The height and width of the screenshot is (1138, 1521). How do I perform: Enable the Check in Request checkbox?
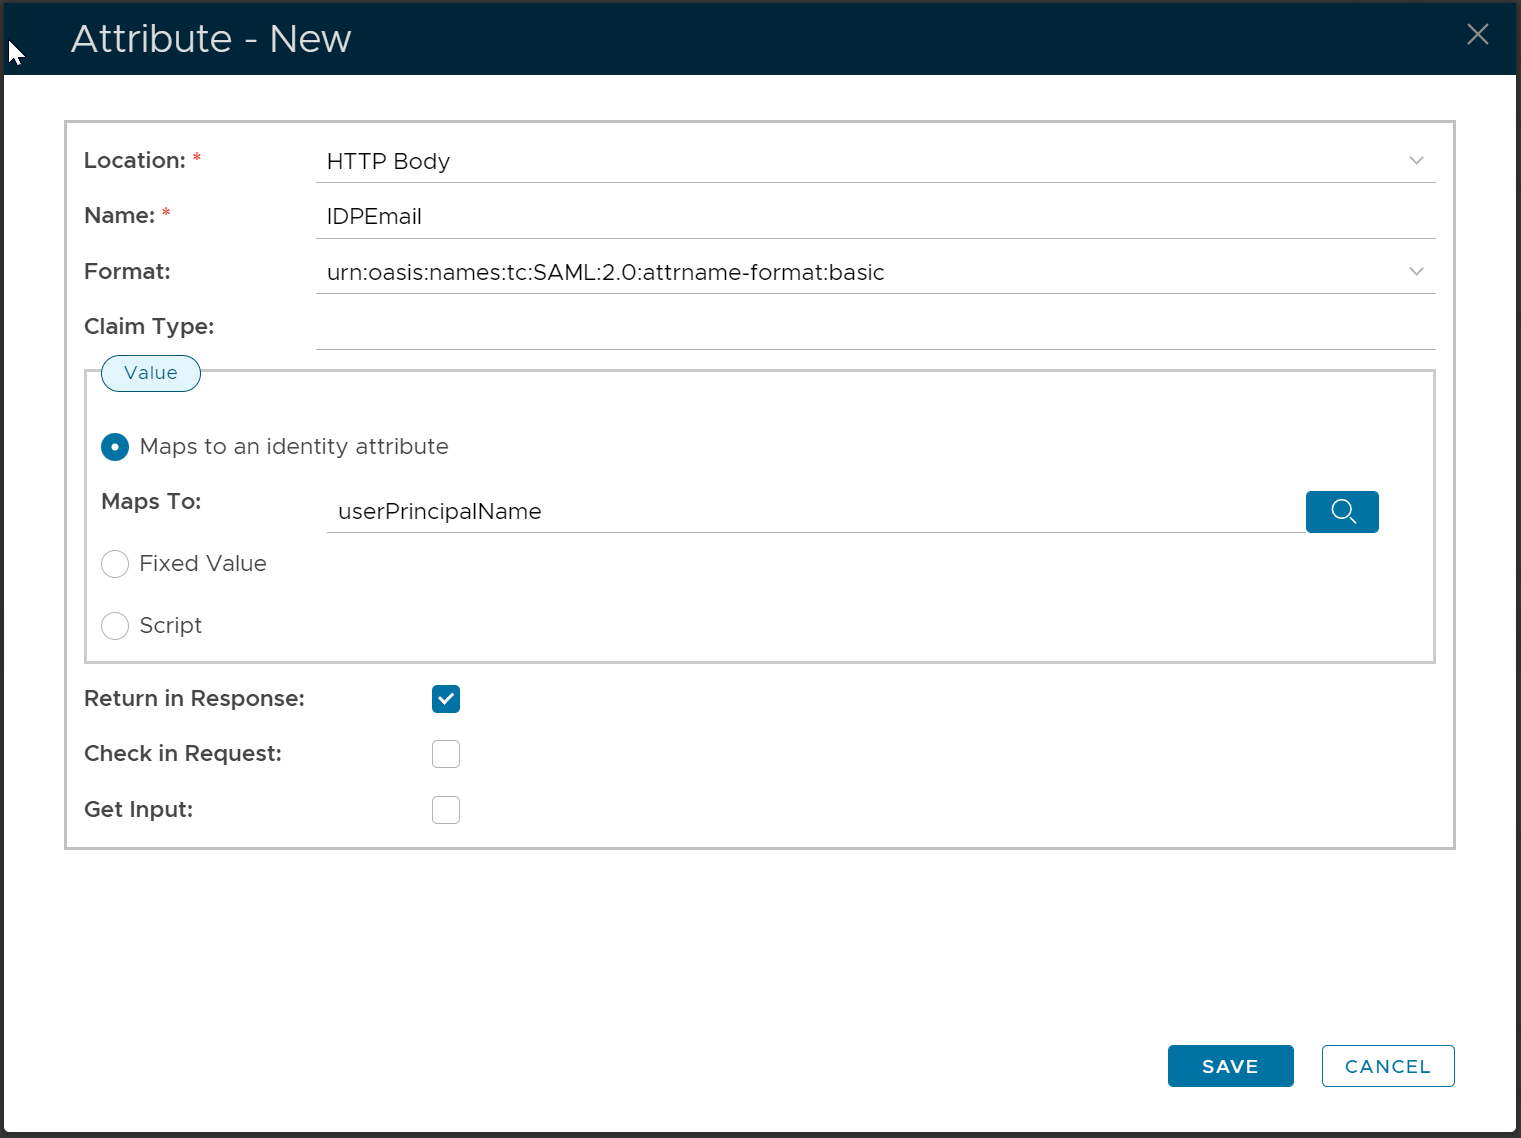446,754
